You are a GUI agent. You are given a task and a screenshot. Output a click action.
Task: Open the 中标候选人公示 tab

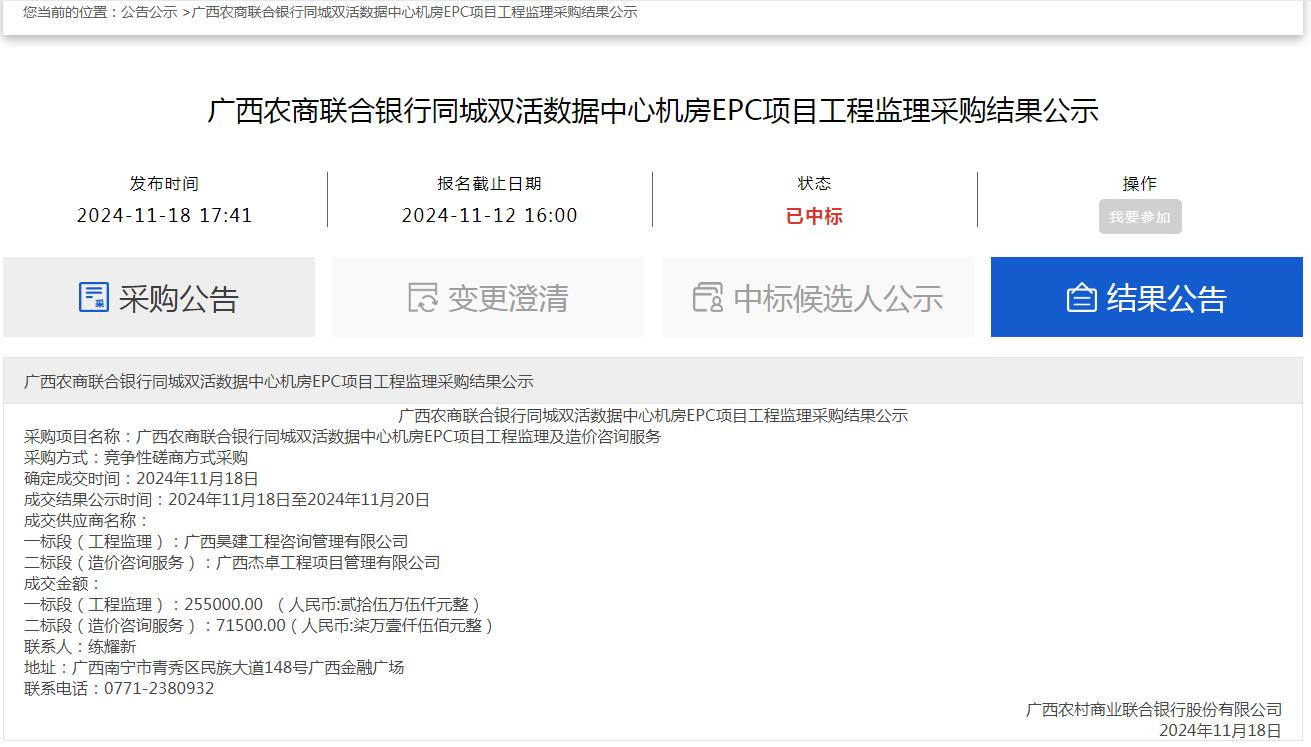[x=818, y=297]
